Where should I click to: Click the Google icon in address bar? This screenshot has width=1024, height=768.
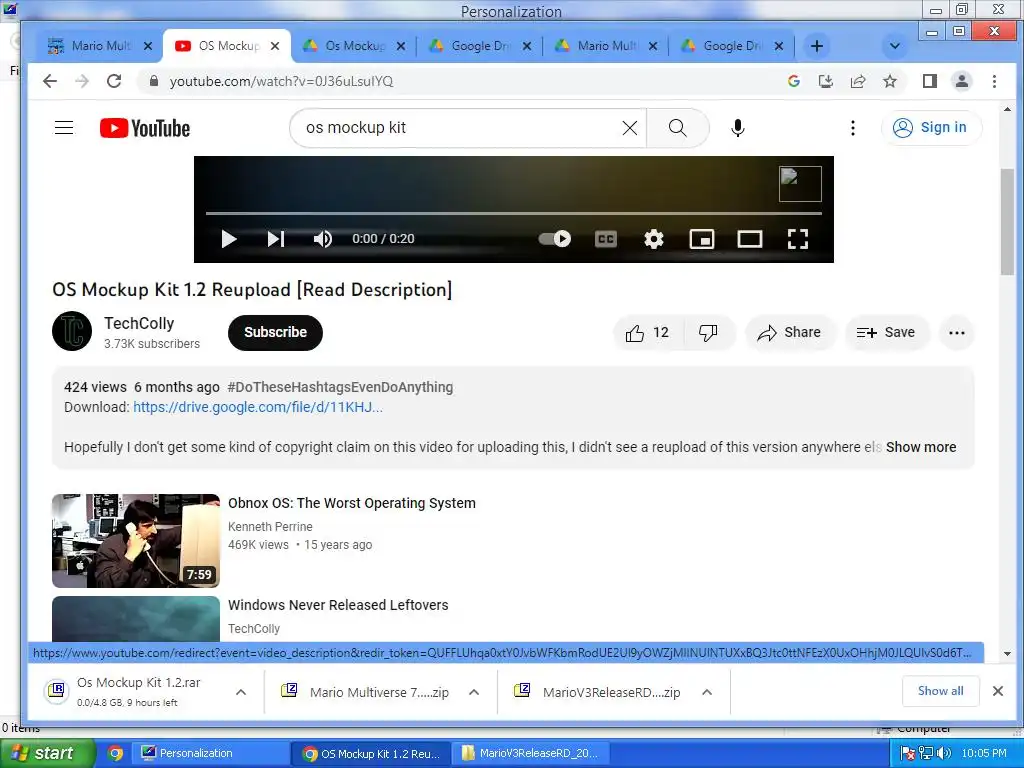click(794, 81)
